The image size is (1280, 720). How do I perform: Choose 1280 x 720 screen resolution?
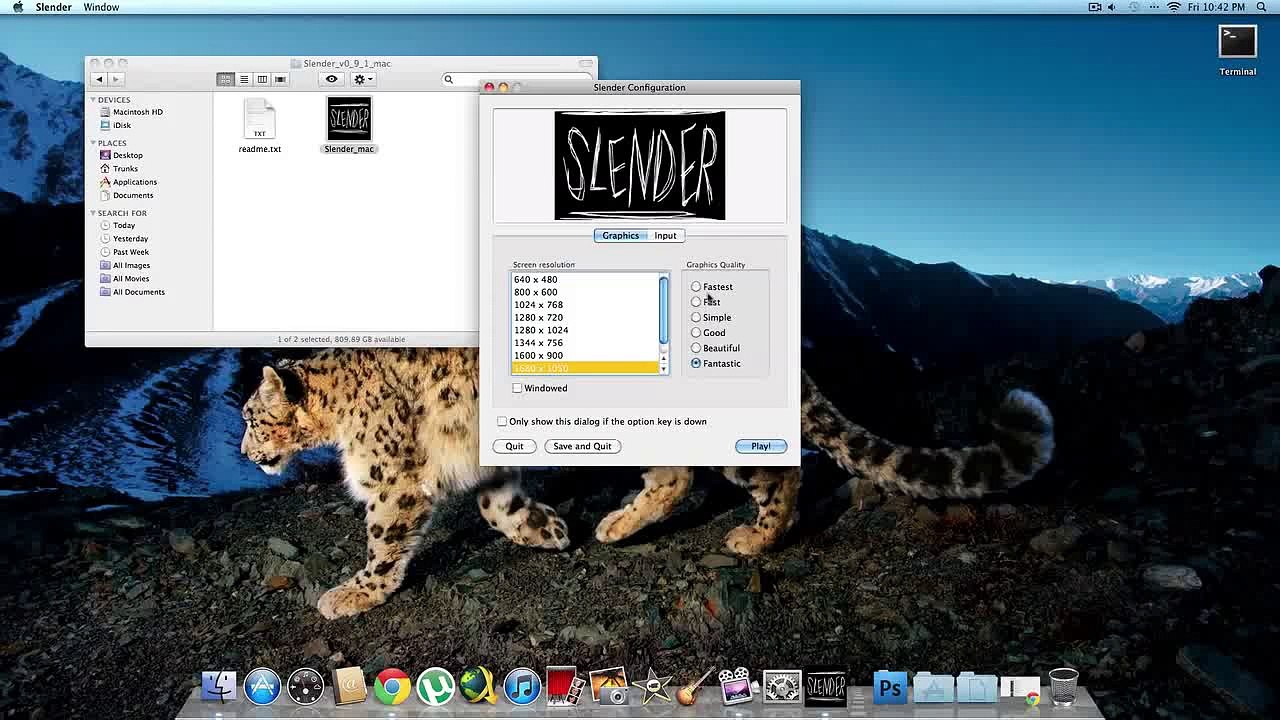(x=585, y=318)
